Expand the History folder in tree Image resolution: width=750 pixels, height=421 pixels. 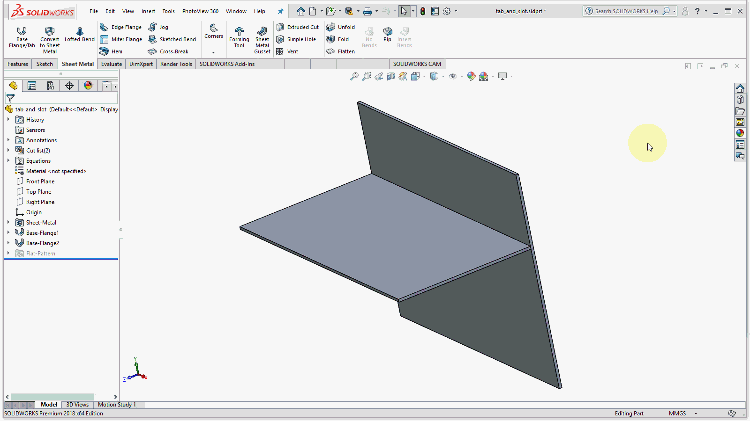8,120
